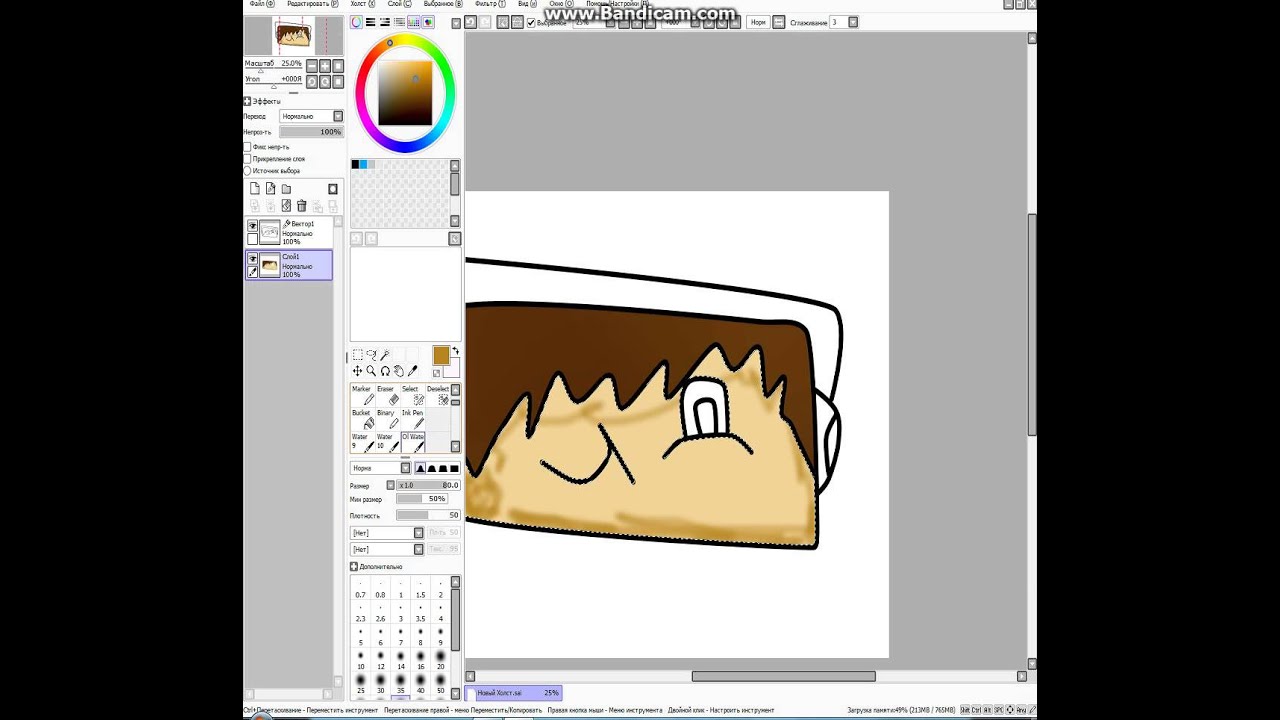1280x720 pixels.
Task: Switch to Новый Холст.sai document tab
Action: [x=514, y=693]
